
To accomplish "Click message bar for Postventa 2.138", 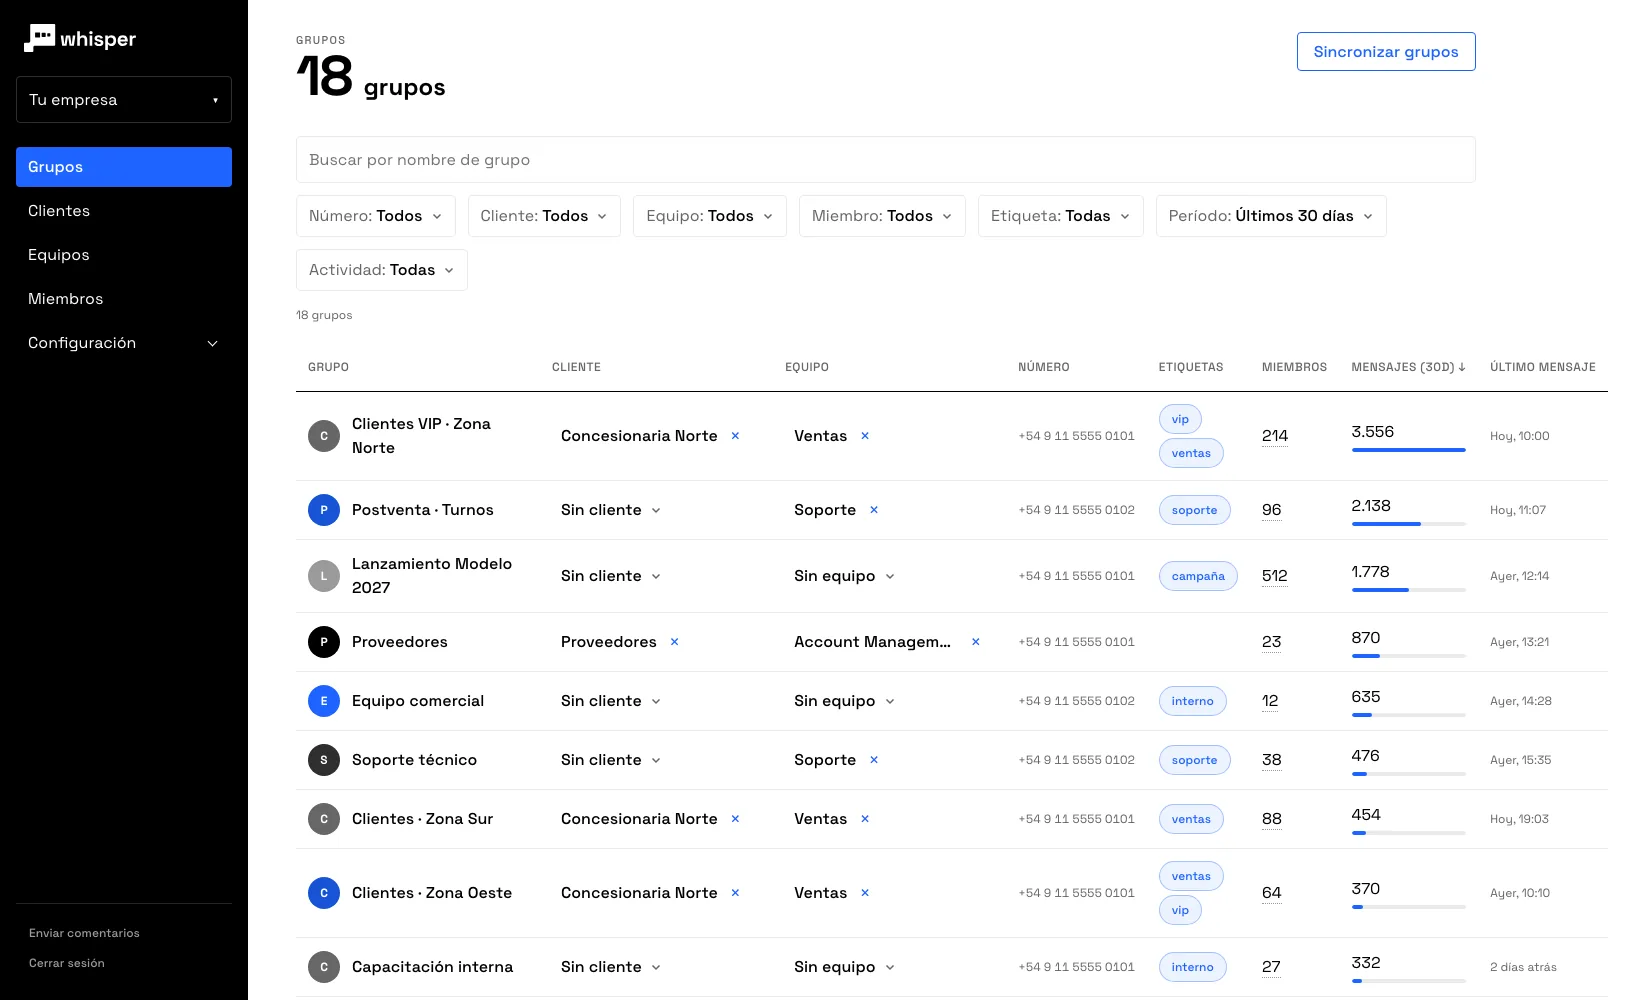I will tap(1408, 524).
